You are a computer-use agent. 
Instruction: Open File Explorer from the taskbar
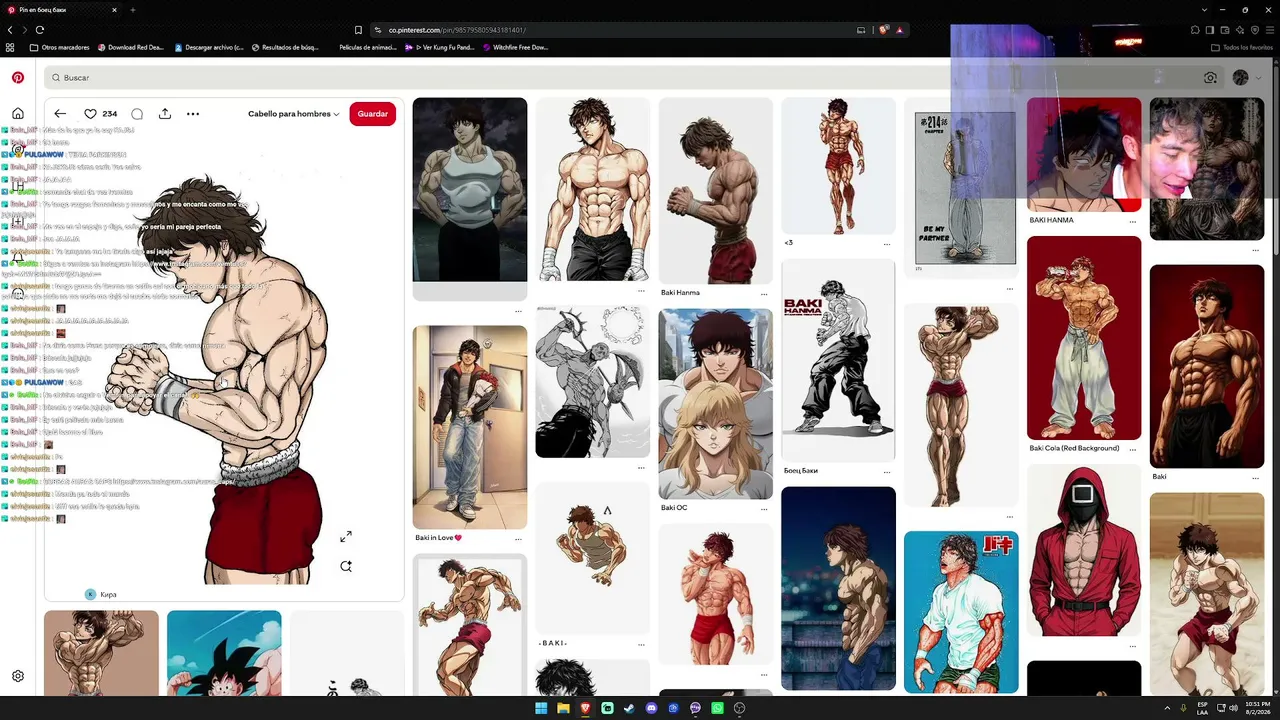(563, 708)
